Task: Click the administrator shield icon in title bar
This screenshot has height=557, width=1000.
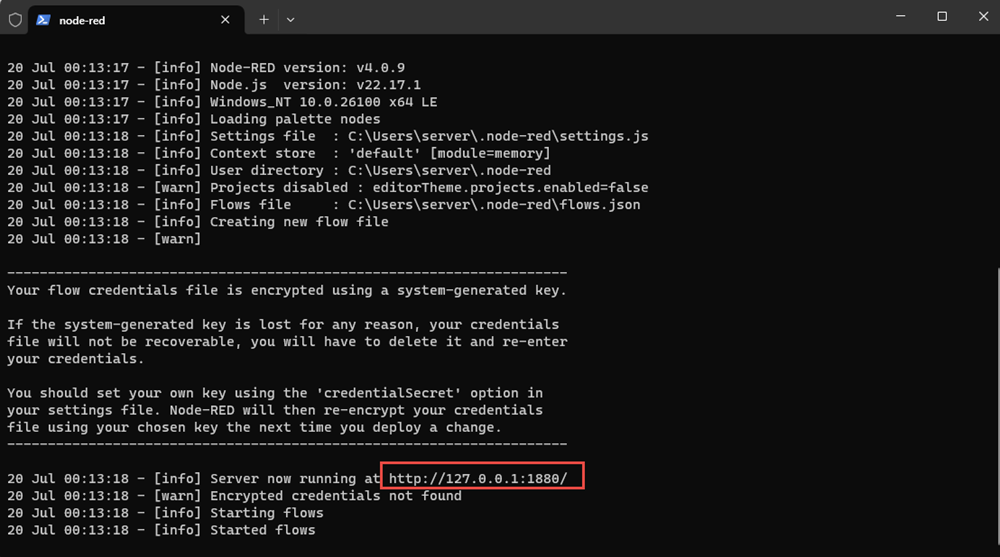Action: 15,20
